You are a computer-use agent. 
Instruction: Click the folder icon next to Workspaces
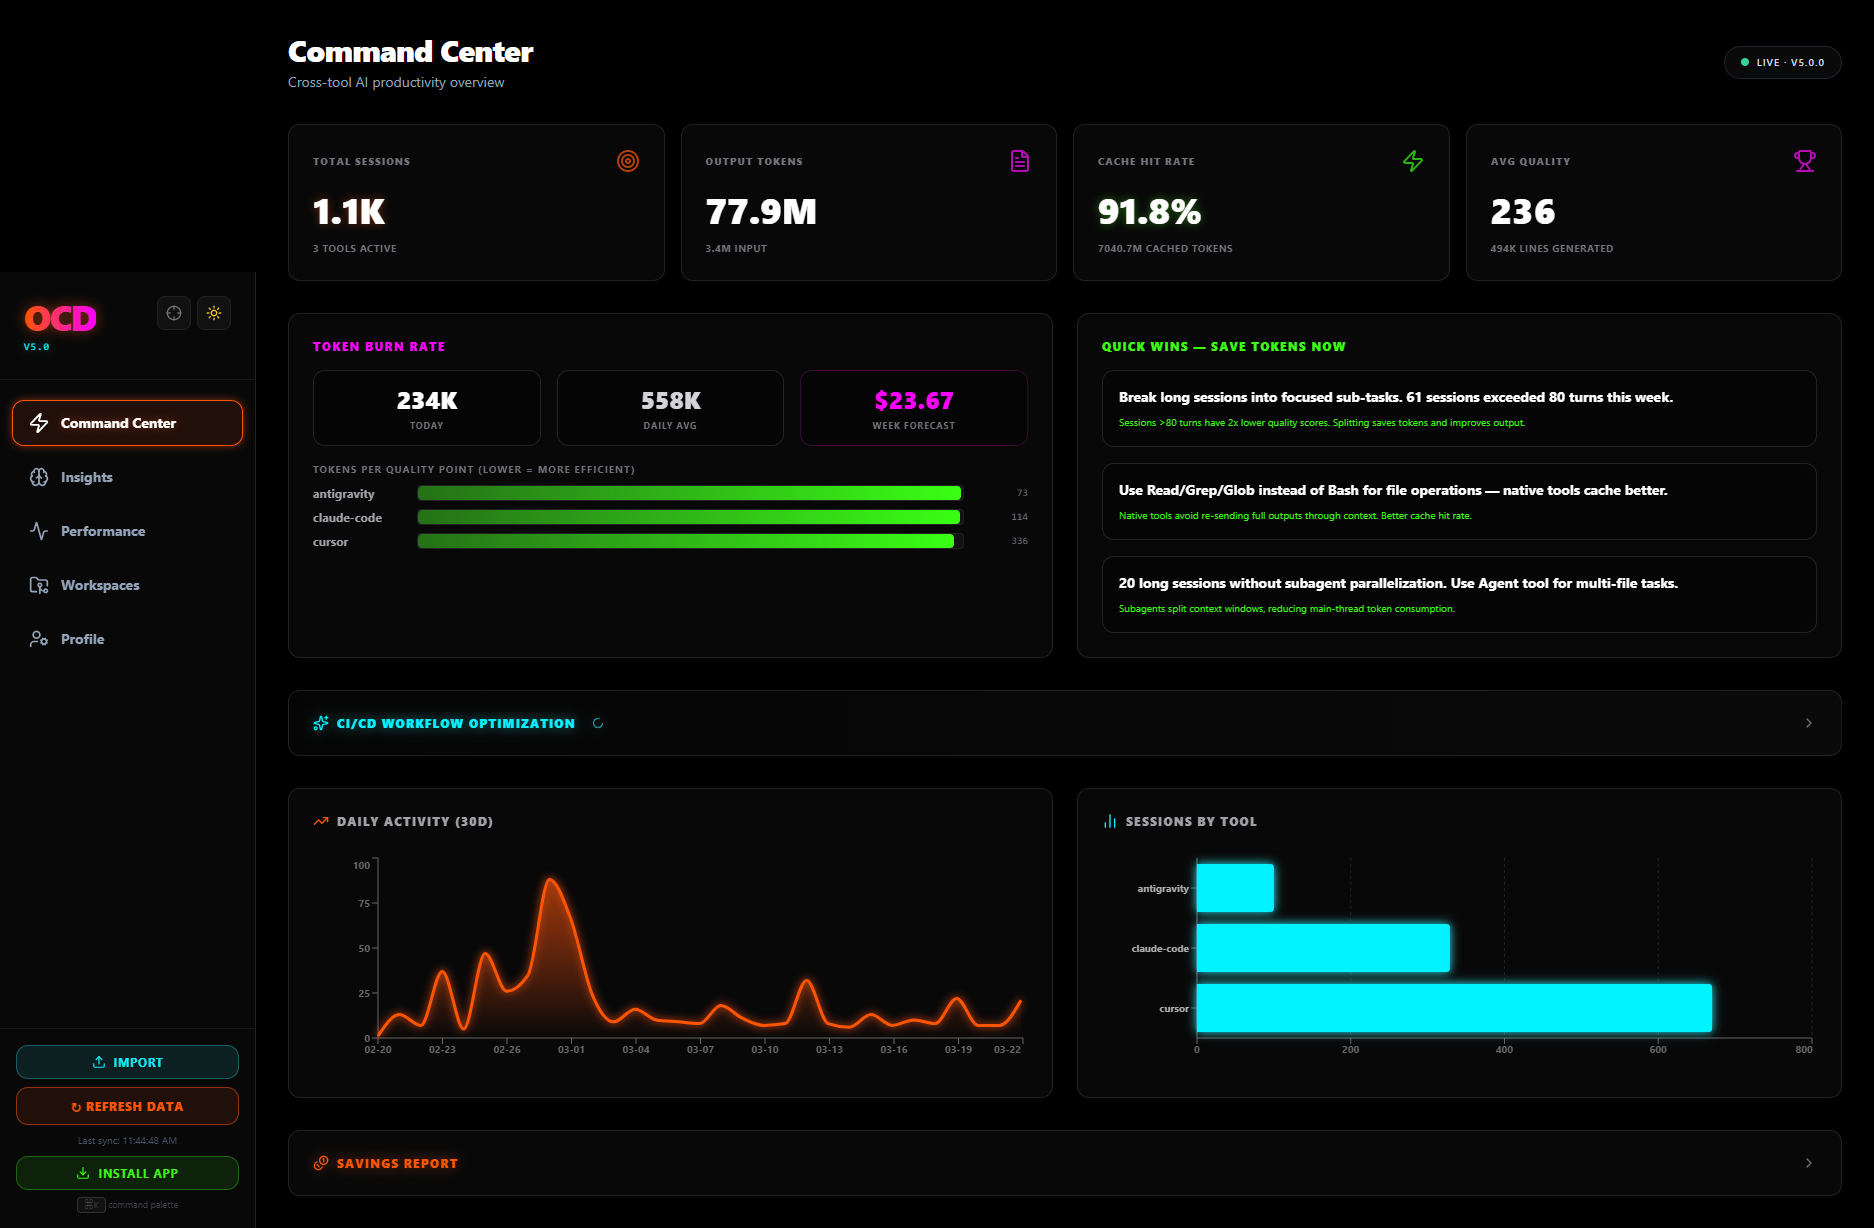tap(39, 585)
